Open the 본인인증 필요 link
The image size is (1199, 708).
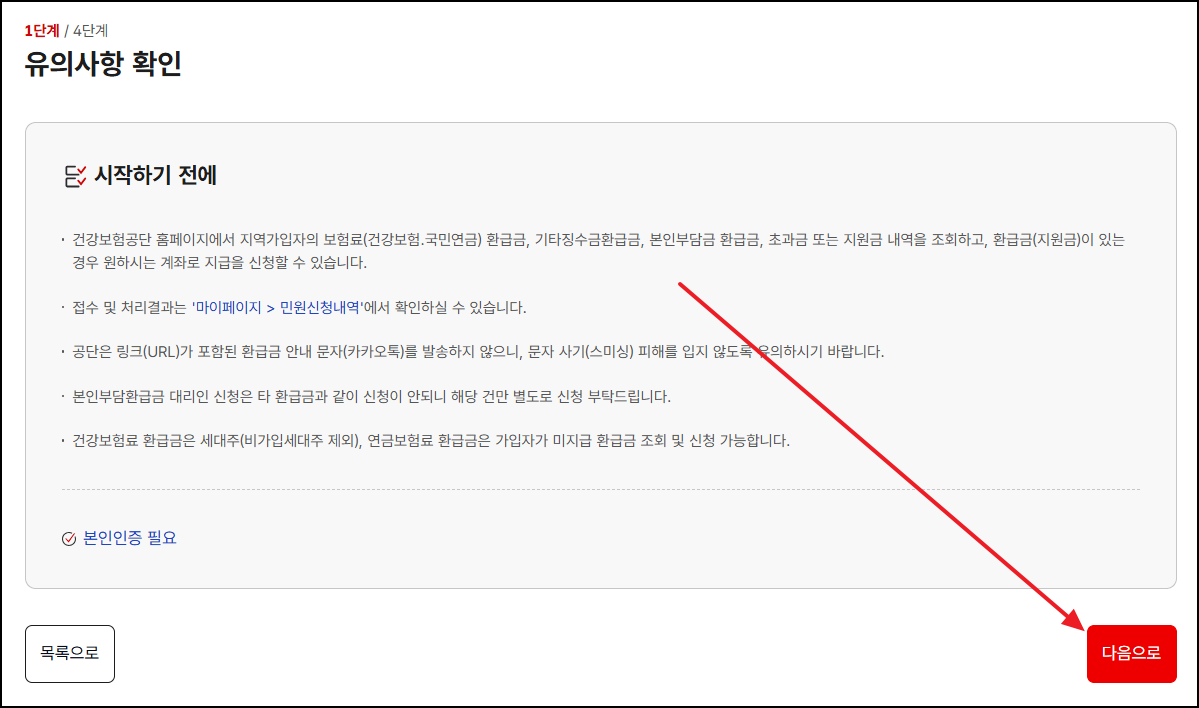coord(129,537)
